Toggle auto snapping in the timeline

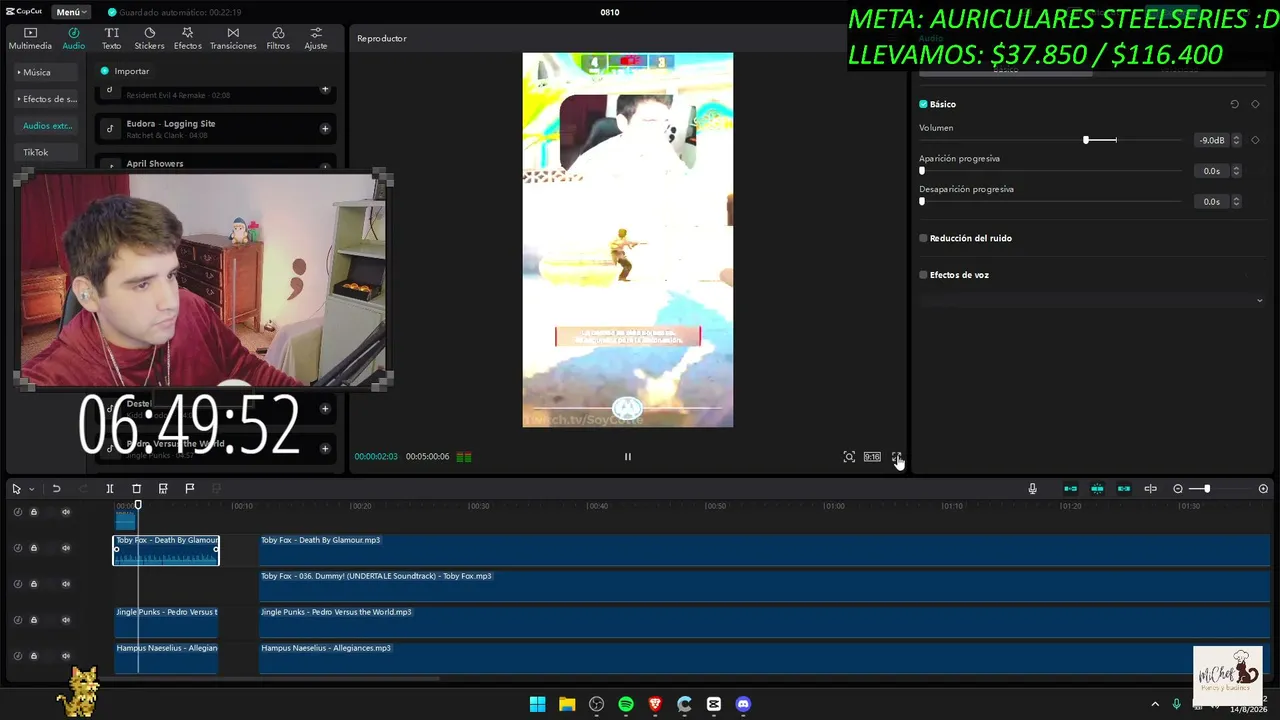click(x=1097, y=489)
